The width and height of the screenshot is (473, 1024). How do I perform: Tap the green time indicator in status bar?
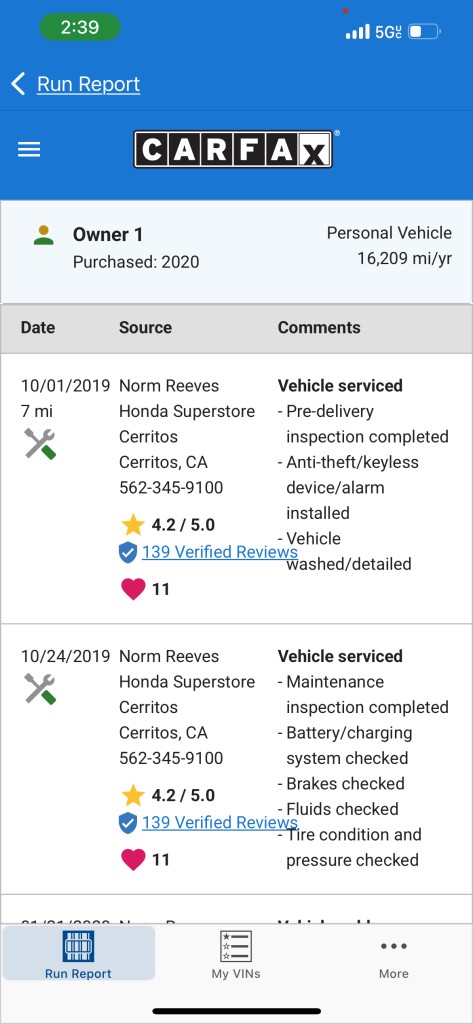(80, 27)
